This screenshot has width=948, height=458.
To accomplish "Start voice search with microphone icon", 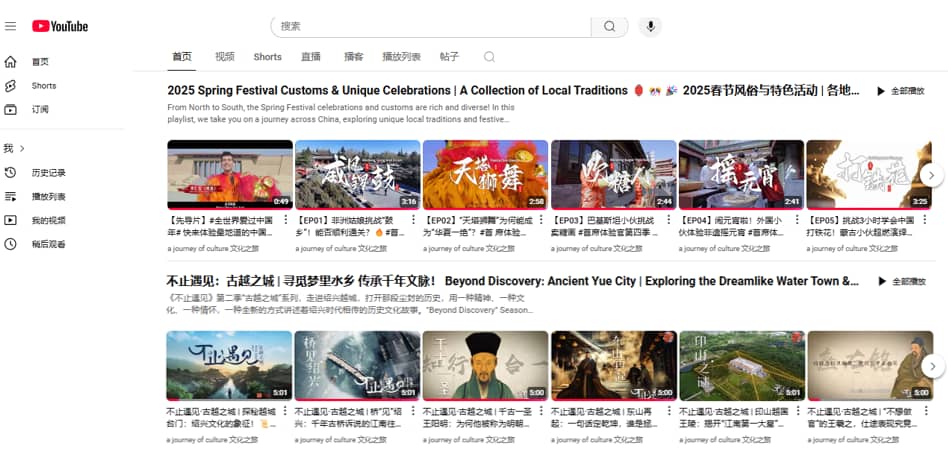I will pyautogui.click(x=651, y=26).
